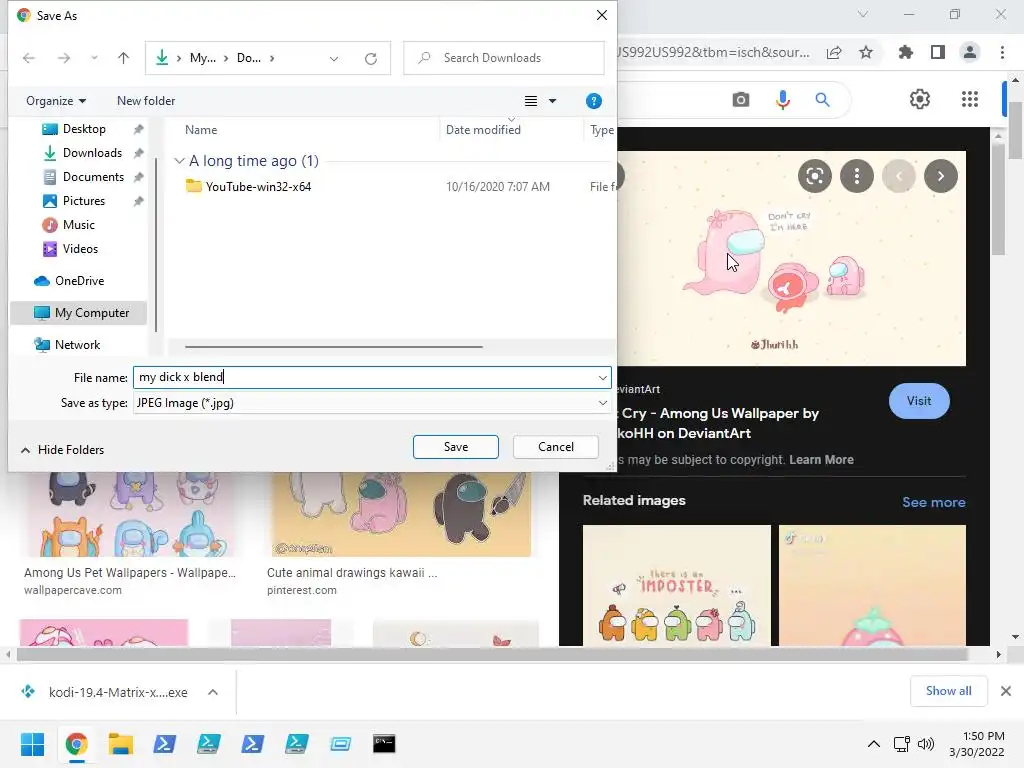Click the Google search magnifier icon
The image size is (1024, 768).
tap(822, 100)
